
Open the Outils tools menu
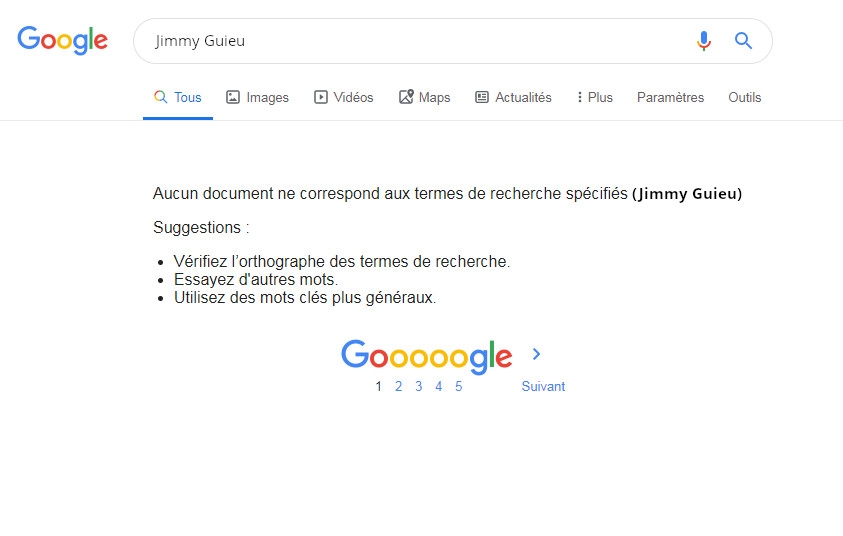[x=744, y=98]
